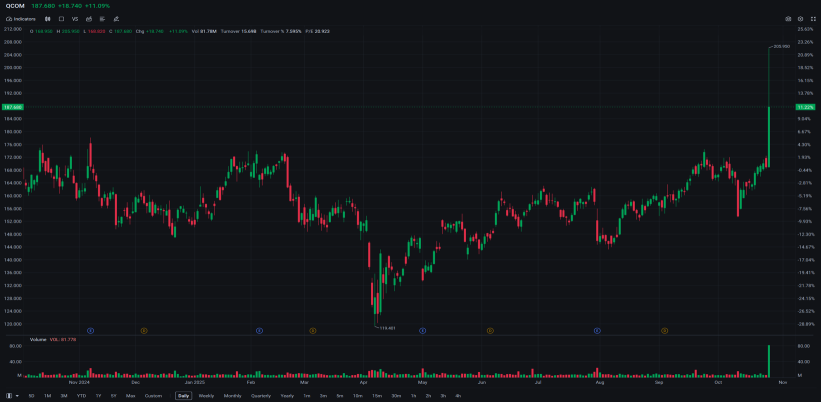Image resolution: width=821 pixels, height=402 pixels.
Task: Select the 1M time range
Action: [48, 396]
